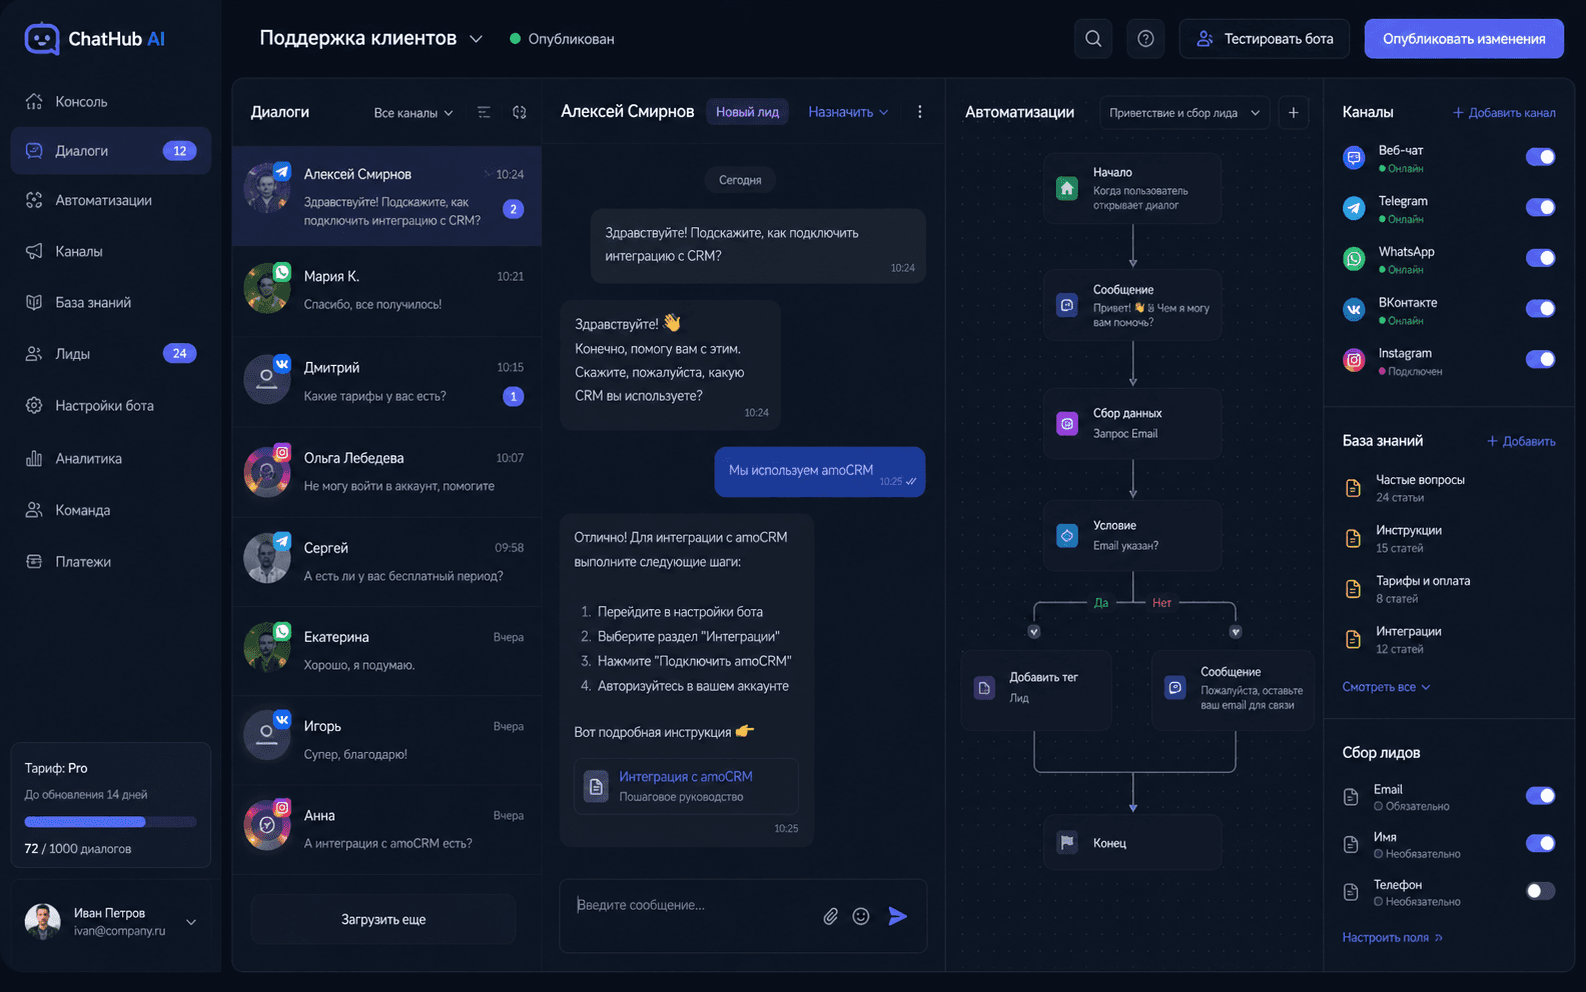Open the Приветствие и сбор лида dropdown
This screenshot has width=1586, height=992.
coord(1185,113)
